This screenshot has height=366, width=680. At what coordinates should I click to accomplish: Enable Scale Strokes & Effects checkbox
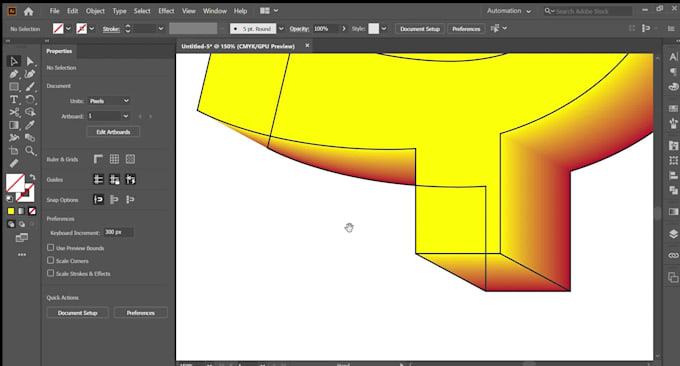50,273
